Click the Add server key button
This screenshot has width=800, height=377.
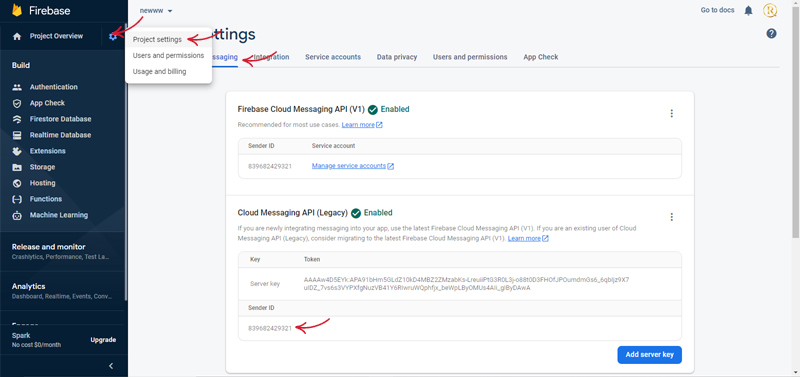pyautogui.click(x=649, y=355)
